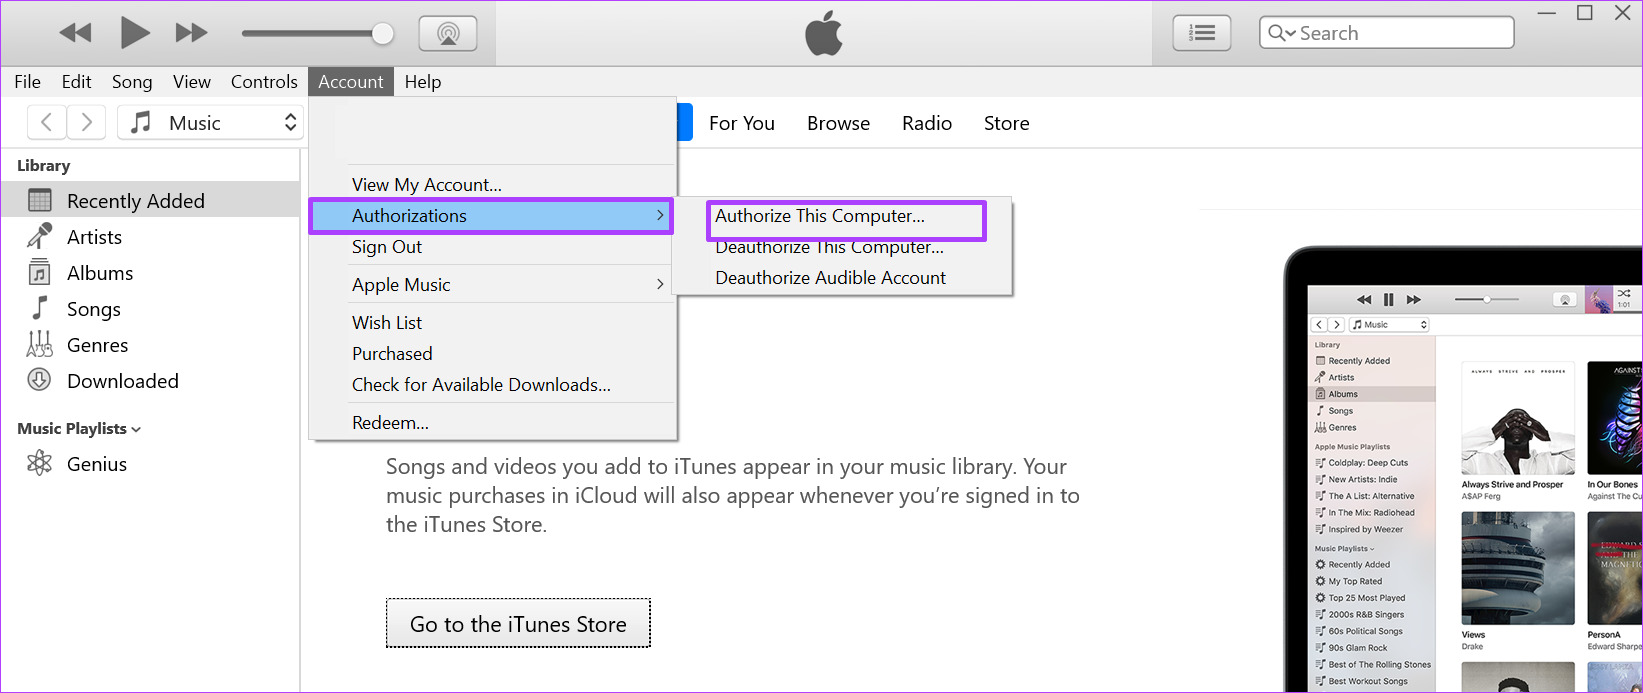Open the AirPlay output icon
The width and height of the screenshot is (1643, 693).
[447, 33]
